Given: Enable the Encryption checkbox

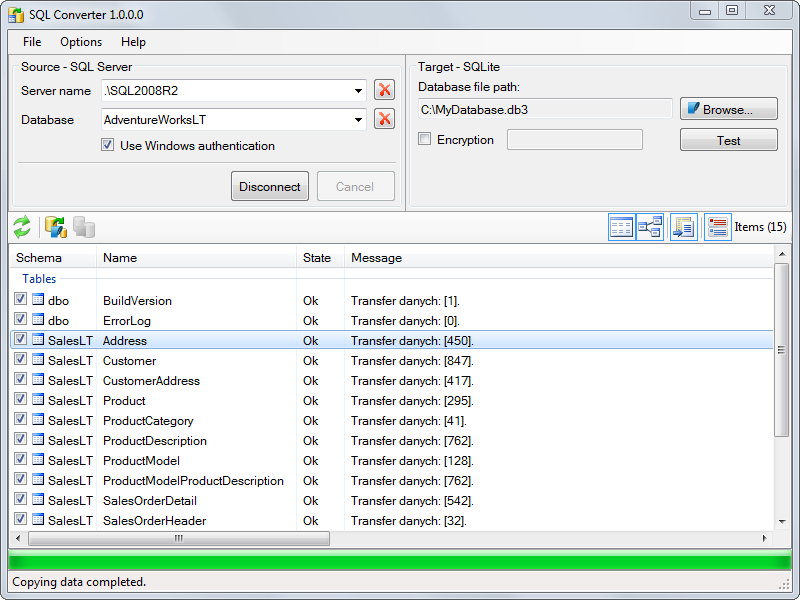Looking at the screenshot, I should (424, 139).
